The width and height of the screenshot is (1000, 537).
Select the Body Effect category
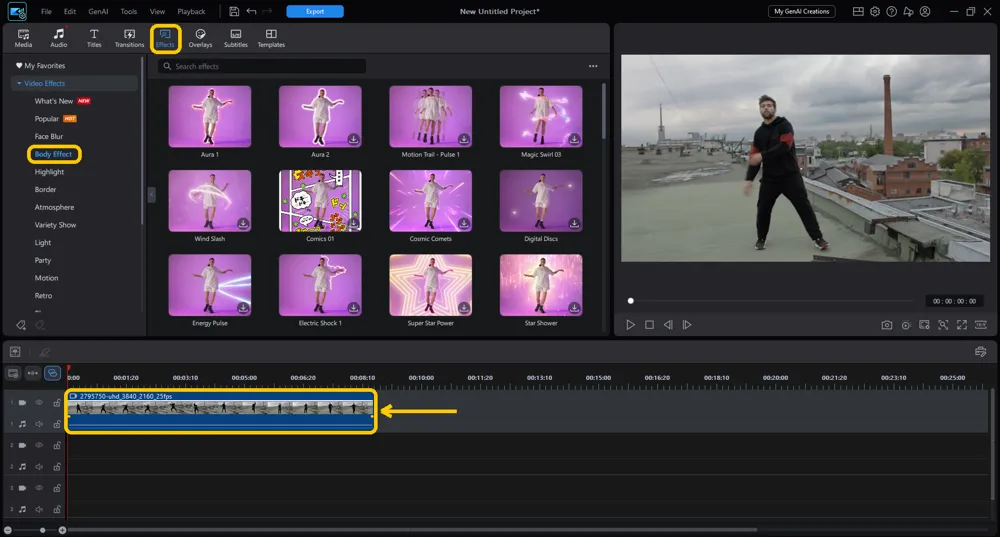point(54,154)
